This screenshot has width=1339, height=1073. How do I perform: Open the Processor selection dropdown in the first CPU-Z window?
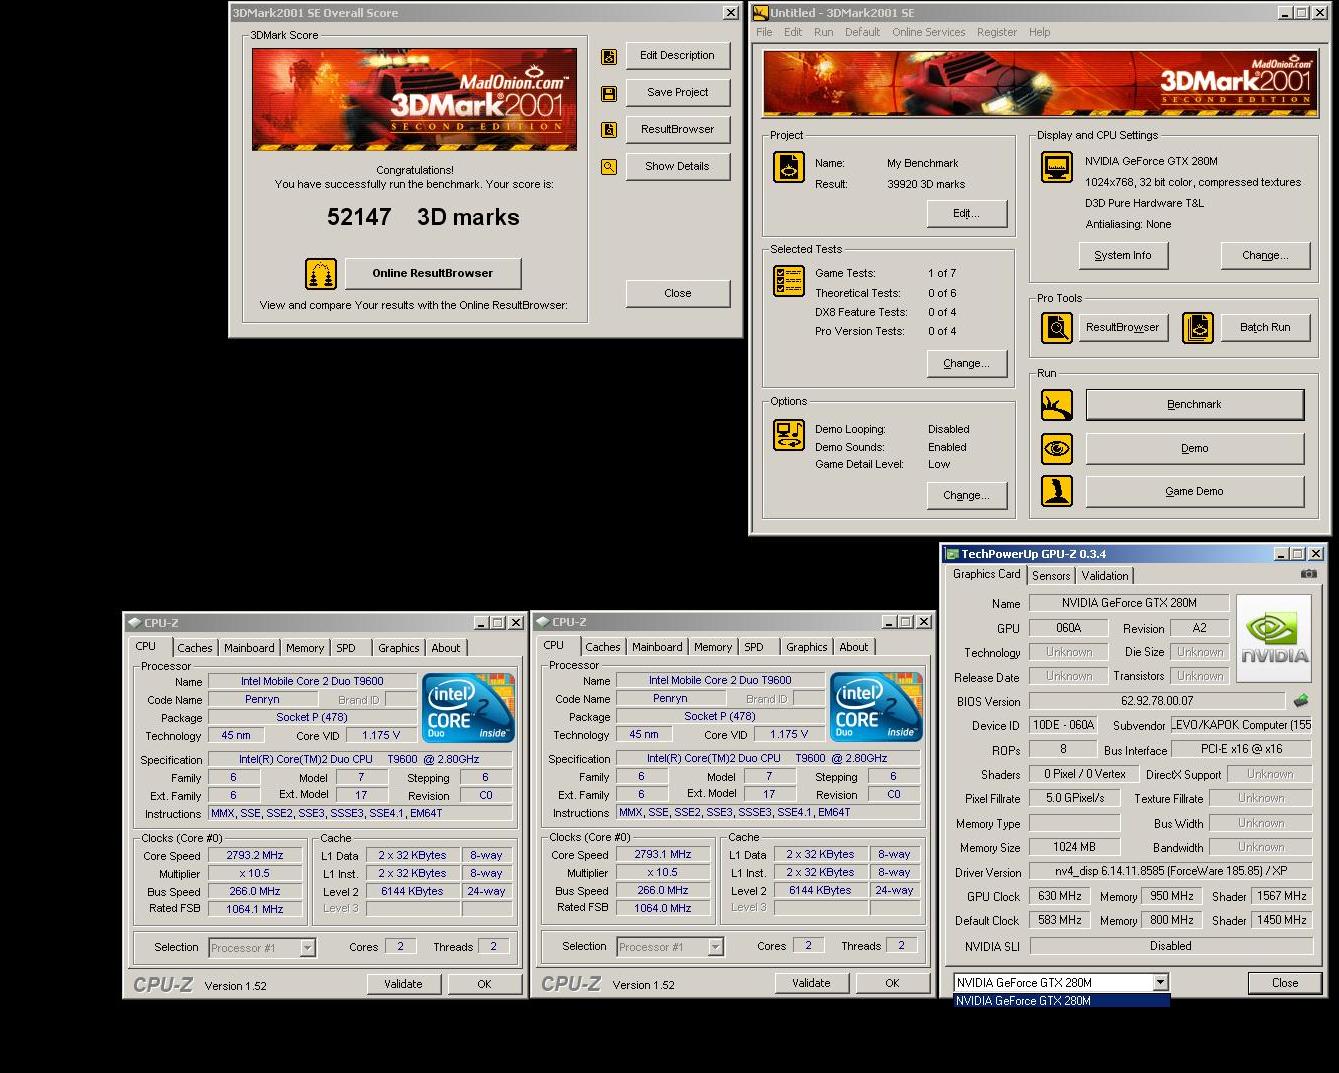[308, 948]
